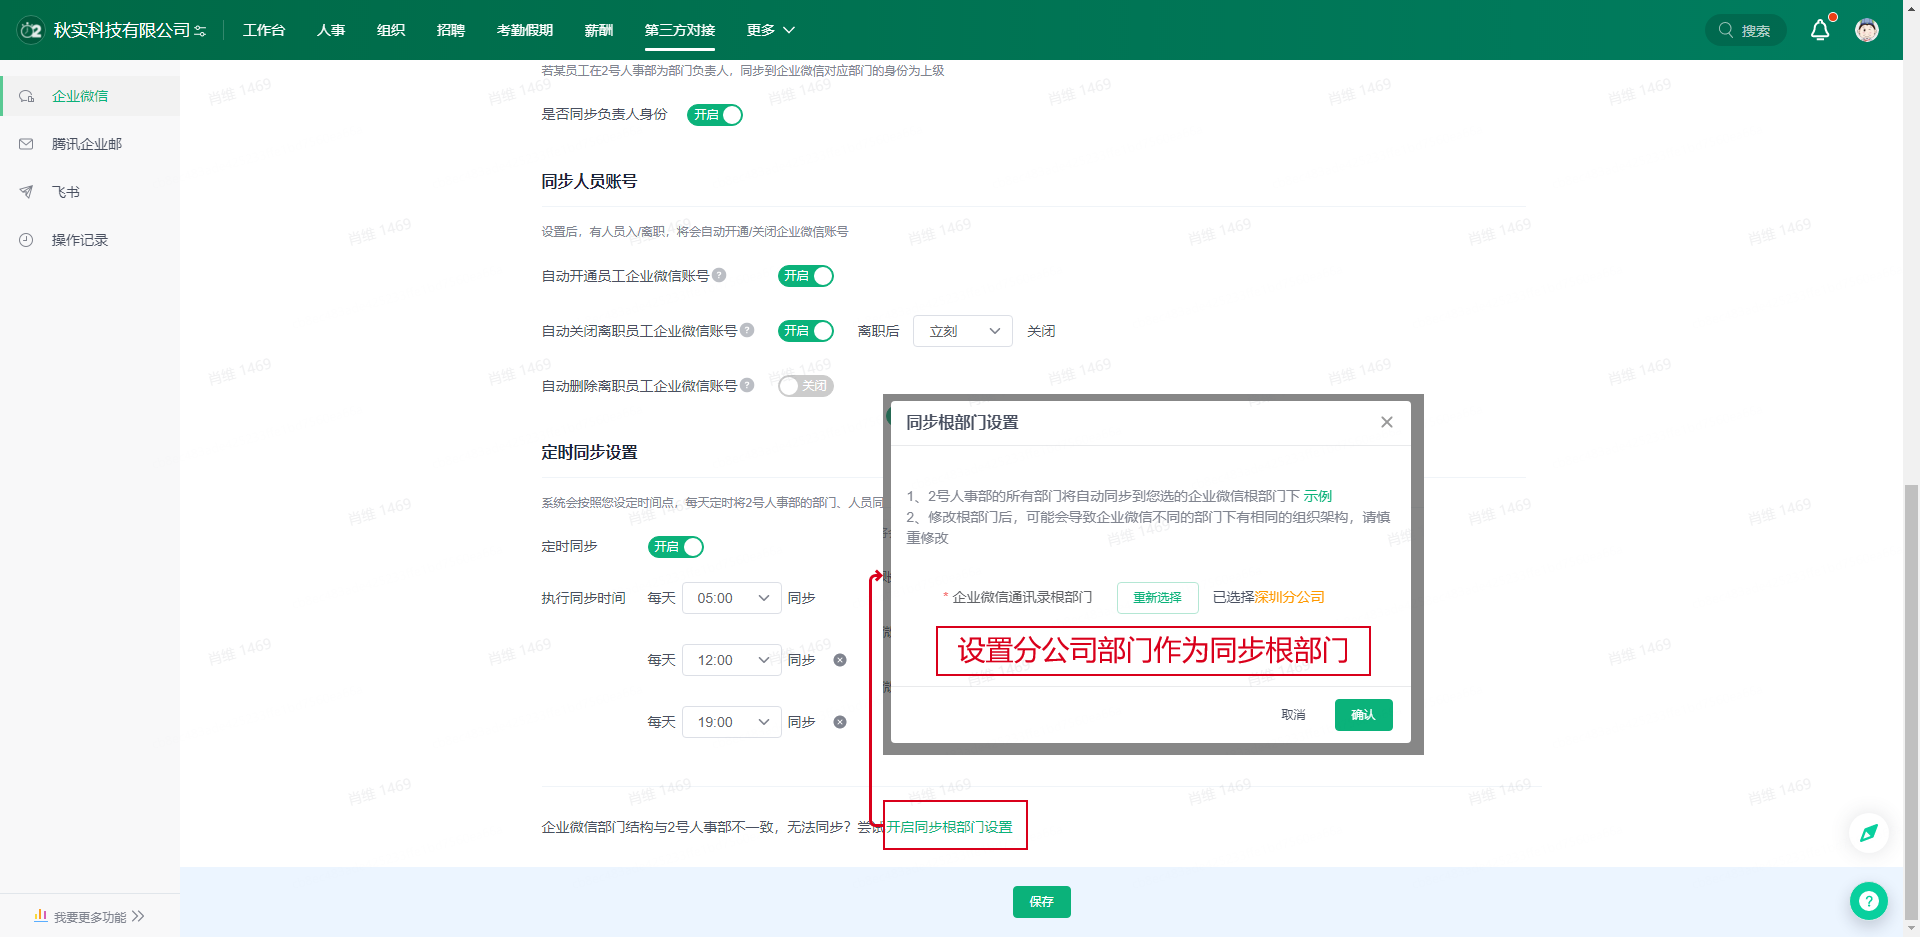
Task: Click help icon next to 自动开通员工企业微信账号
Action: pos(719,275)
